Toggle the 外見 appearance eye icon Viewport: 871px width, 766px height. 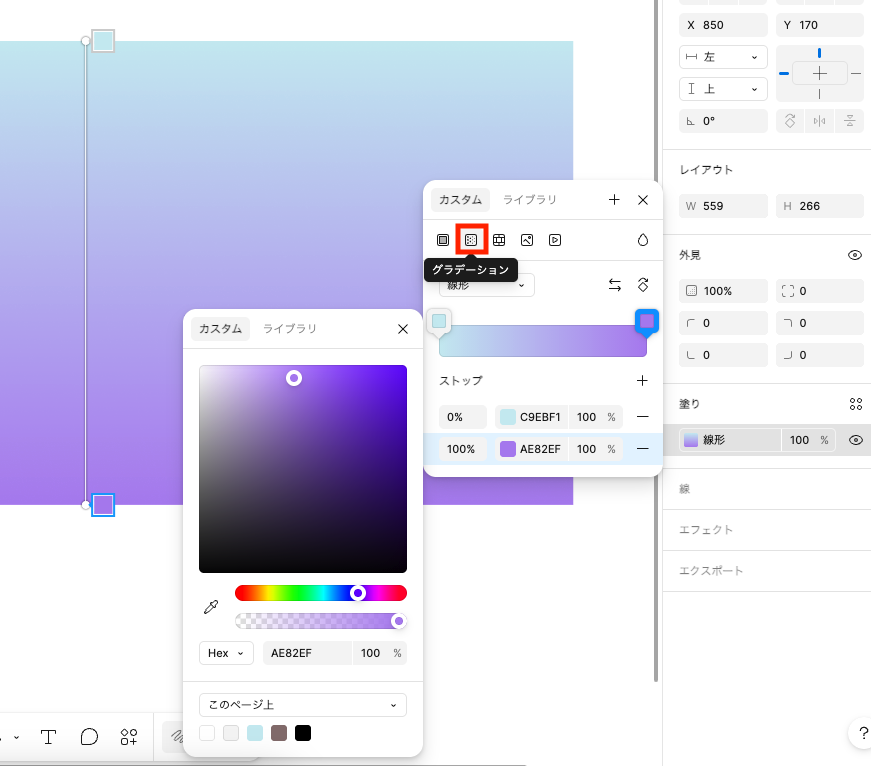(855, 255)
